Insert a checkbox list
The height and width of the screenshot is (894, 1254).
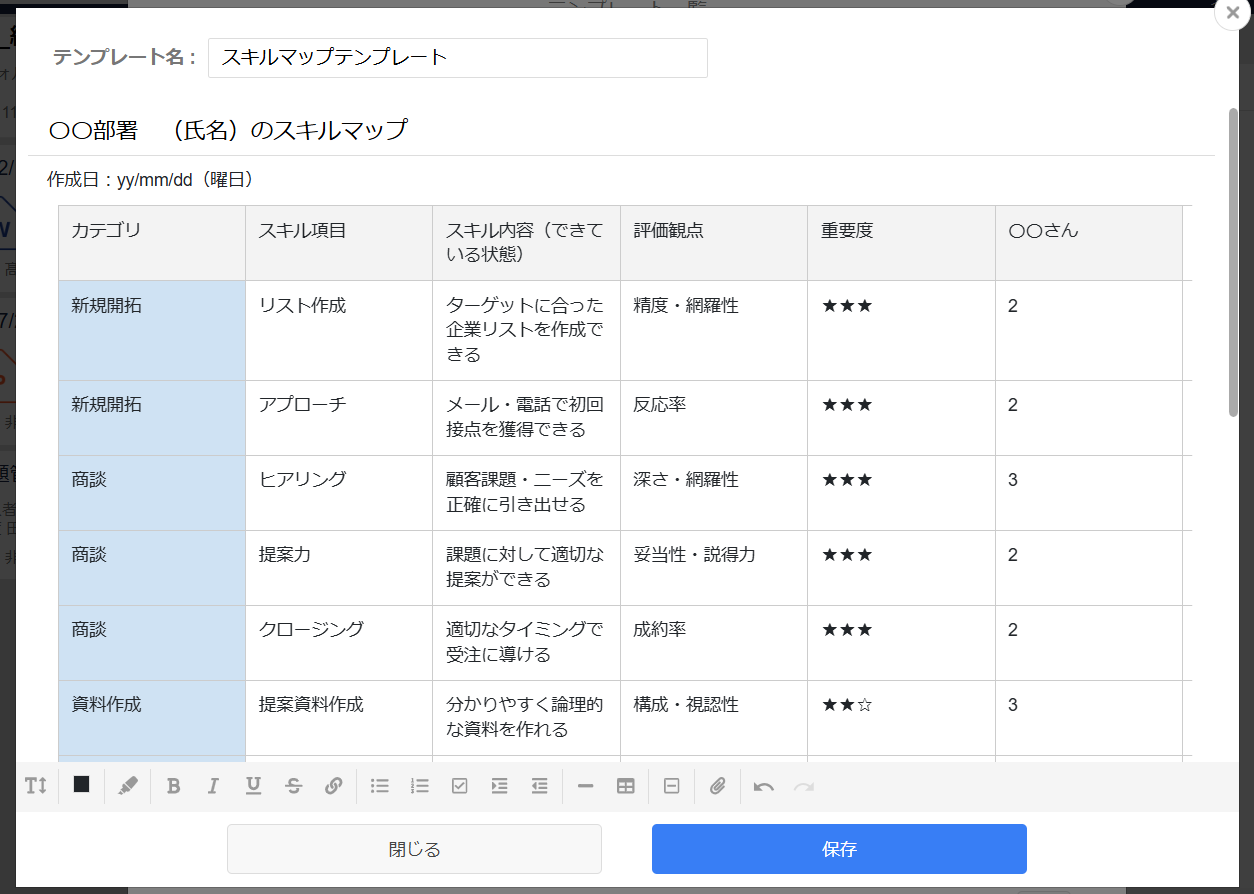460,786
